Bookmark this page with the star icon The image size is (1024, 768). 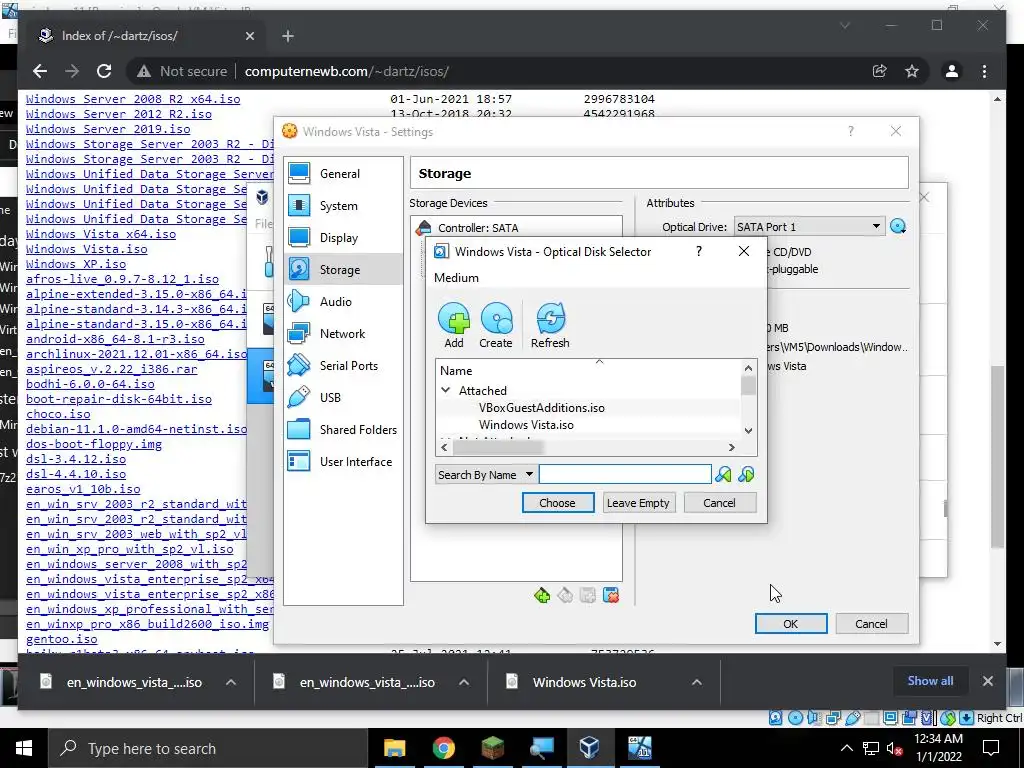click(x=912, y=71)
